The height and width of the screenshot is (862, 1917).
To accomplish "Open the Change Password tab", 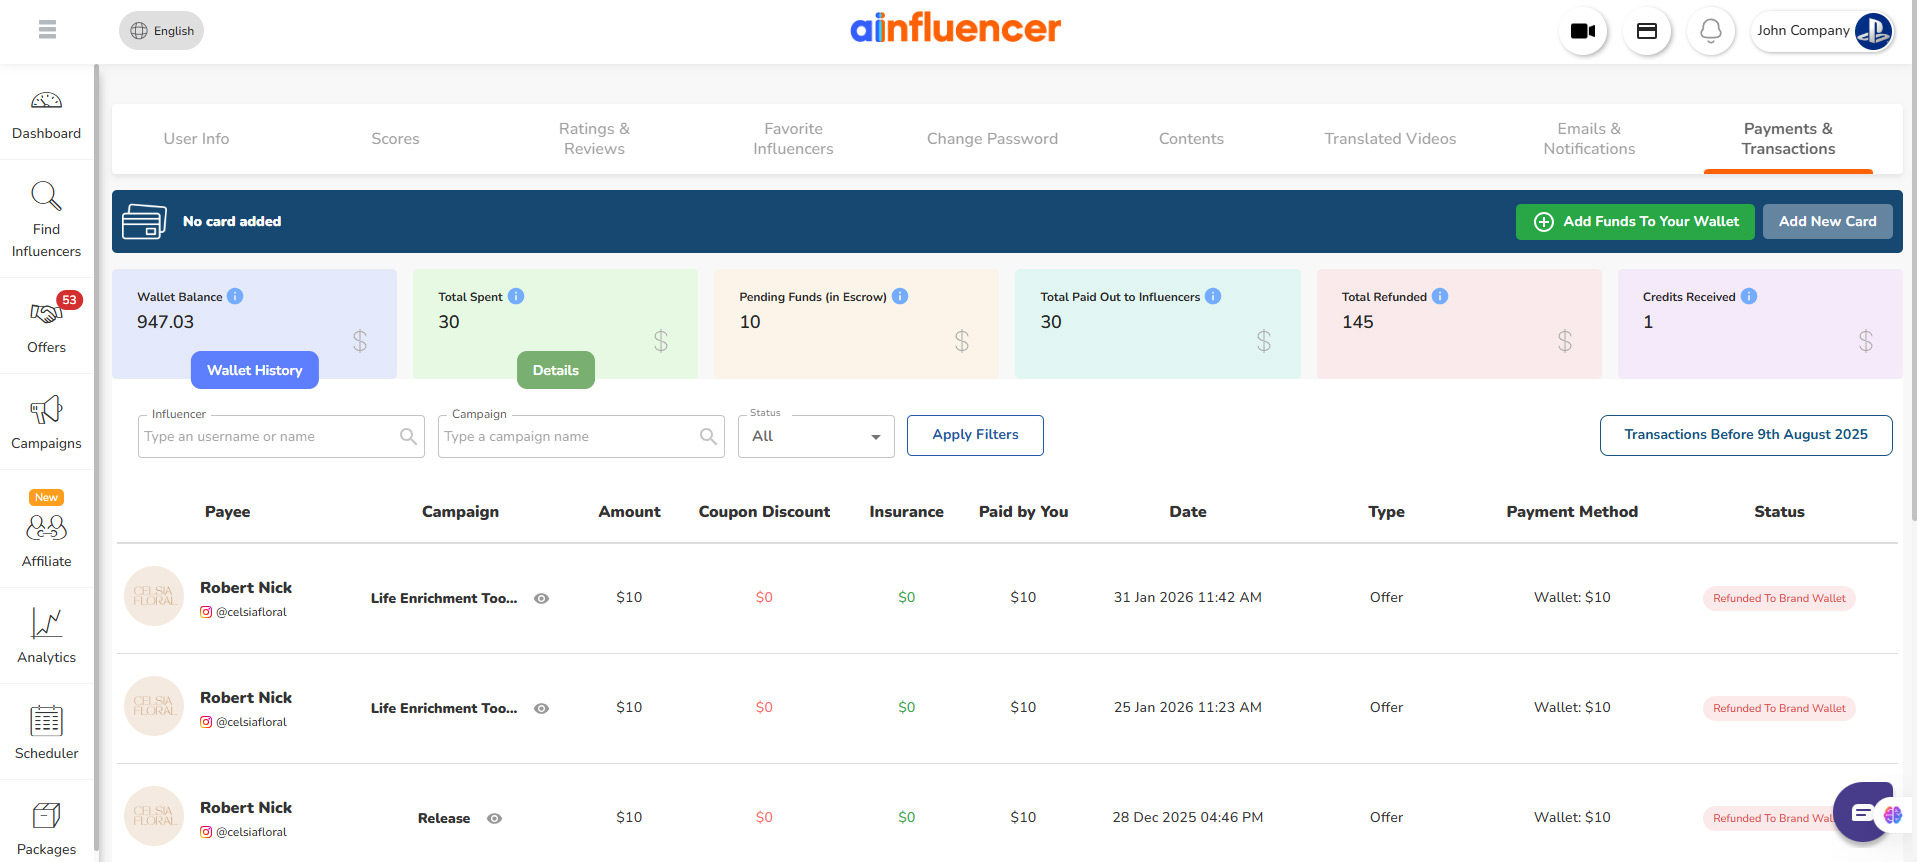I will 992,139.
